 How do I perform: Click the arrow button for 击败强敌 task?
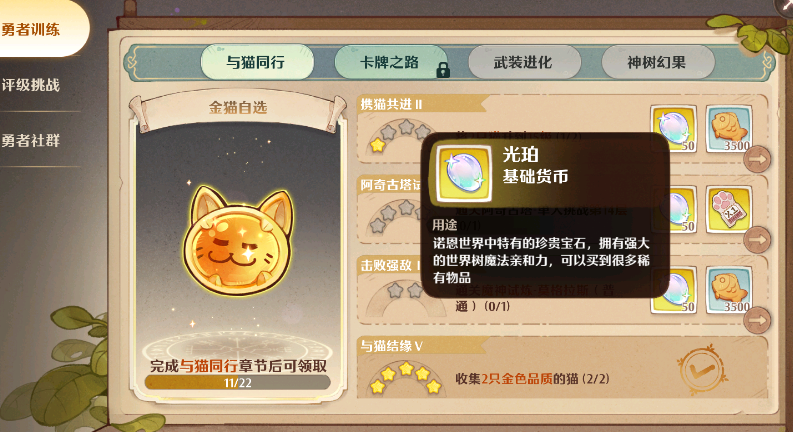(757, 320)
